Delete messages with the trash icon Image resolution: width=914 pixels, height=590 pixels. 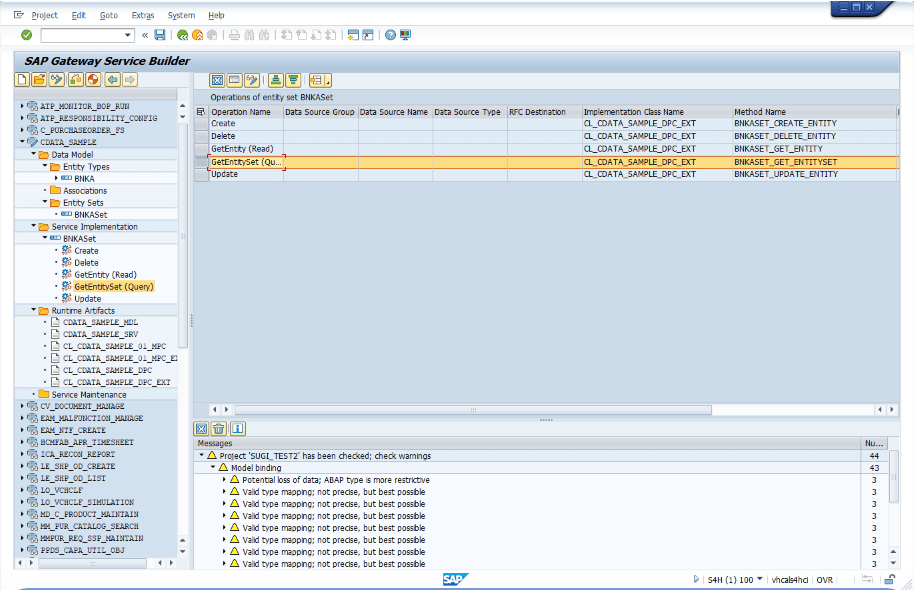click(x=218, y=428)
